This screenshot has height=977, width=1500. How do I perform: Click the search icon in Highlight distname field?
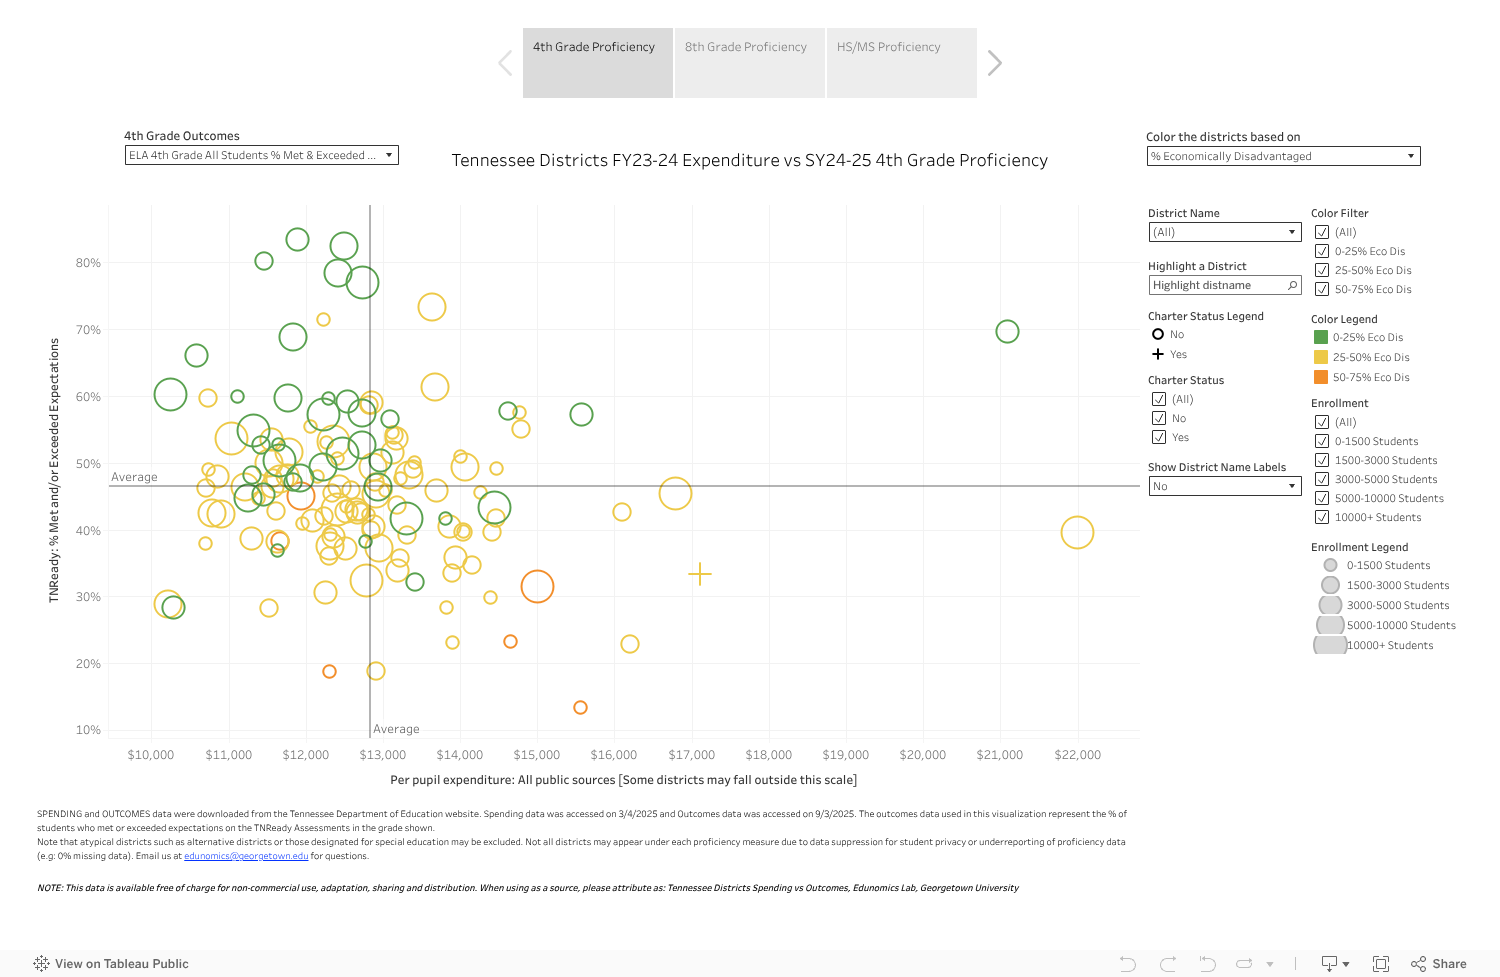1292,285
